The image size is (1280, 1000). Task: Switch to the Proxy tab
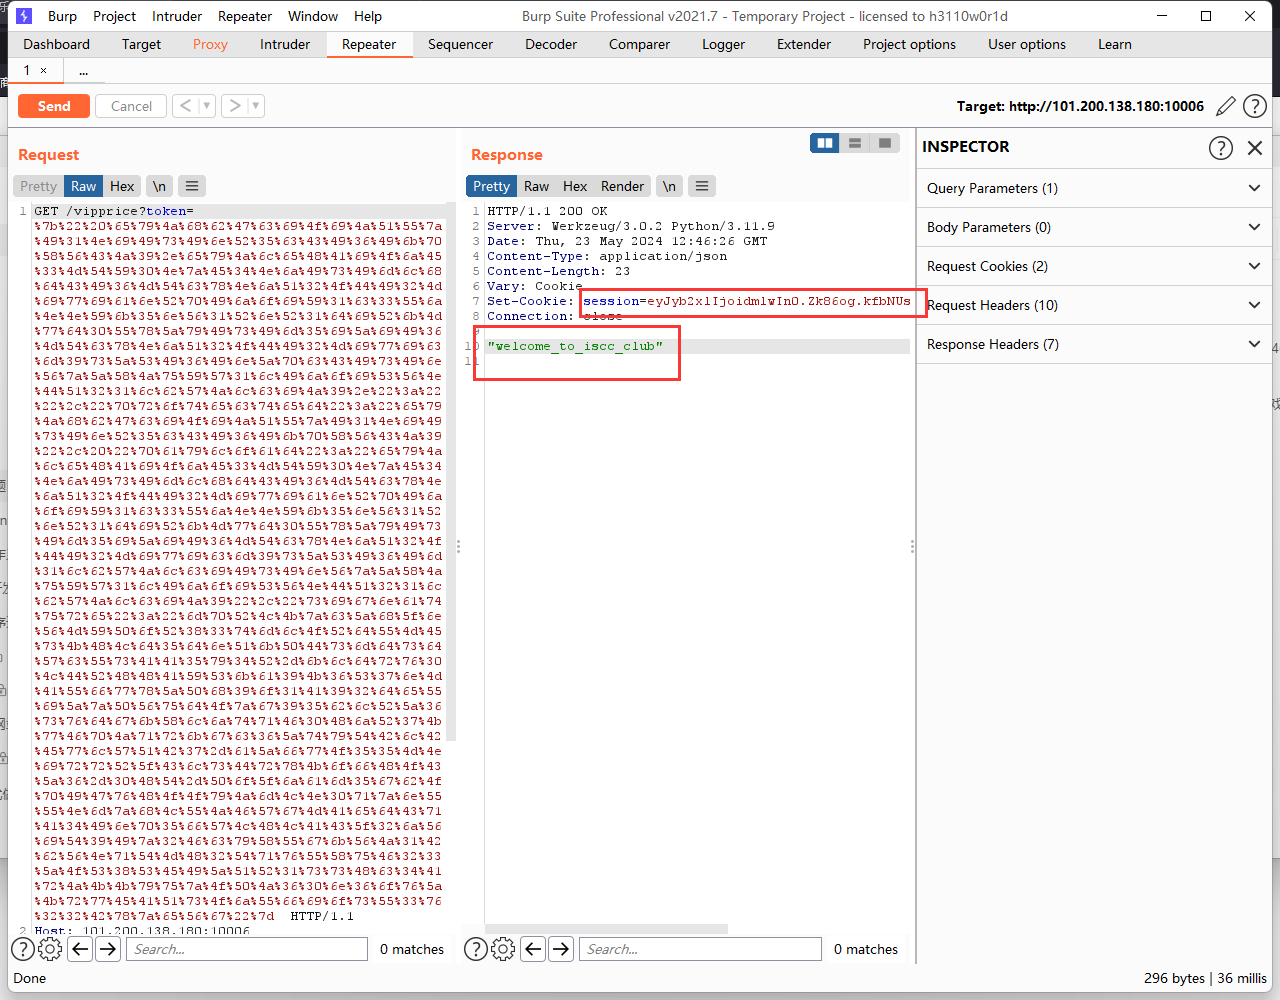click(x=210, y=44)
